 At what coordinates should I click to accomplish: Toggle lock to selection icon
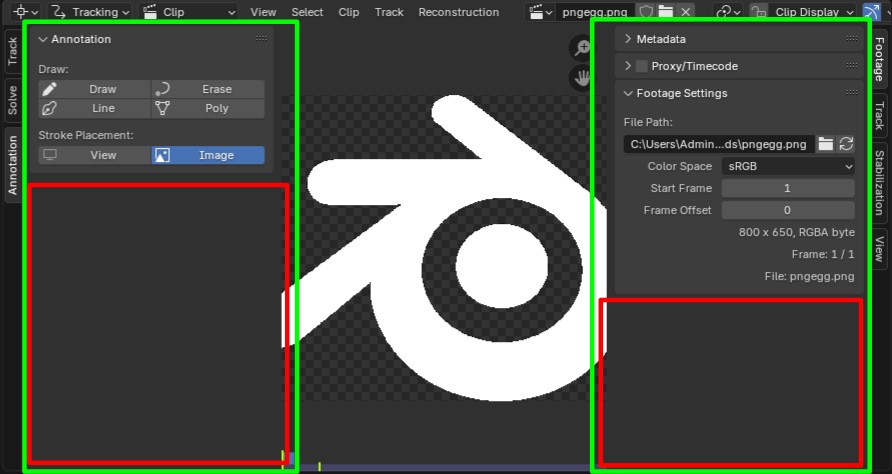758,12
